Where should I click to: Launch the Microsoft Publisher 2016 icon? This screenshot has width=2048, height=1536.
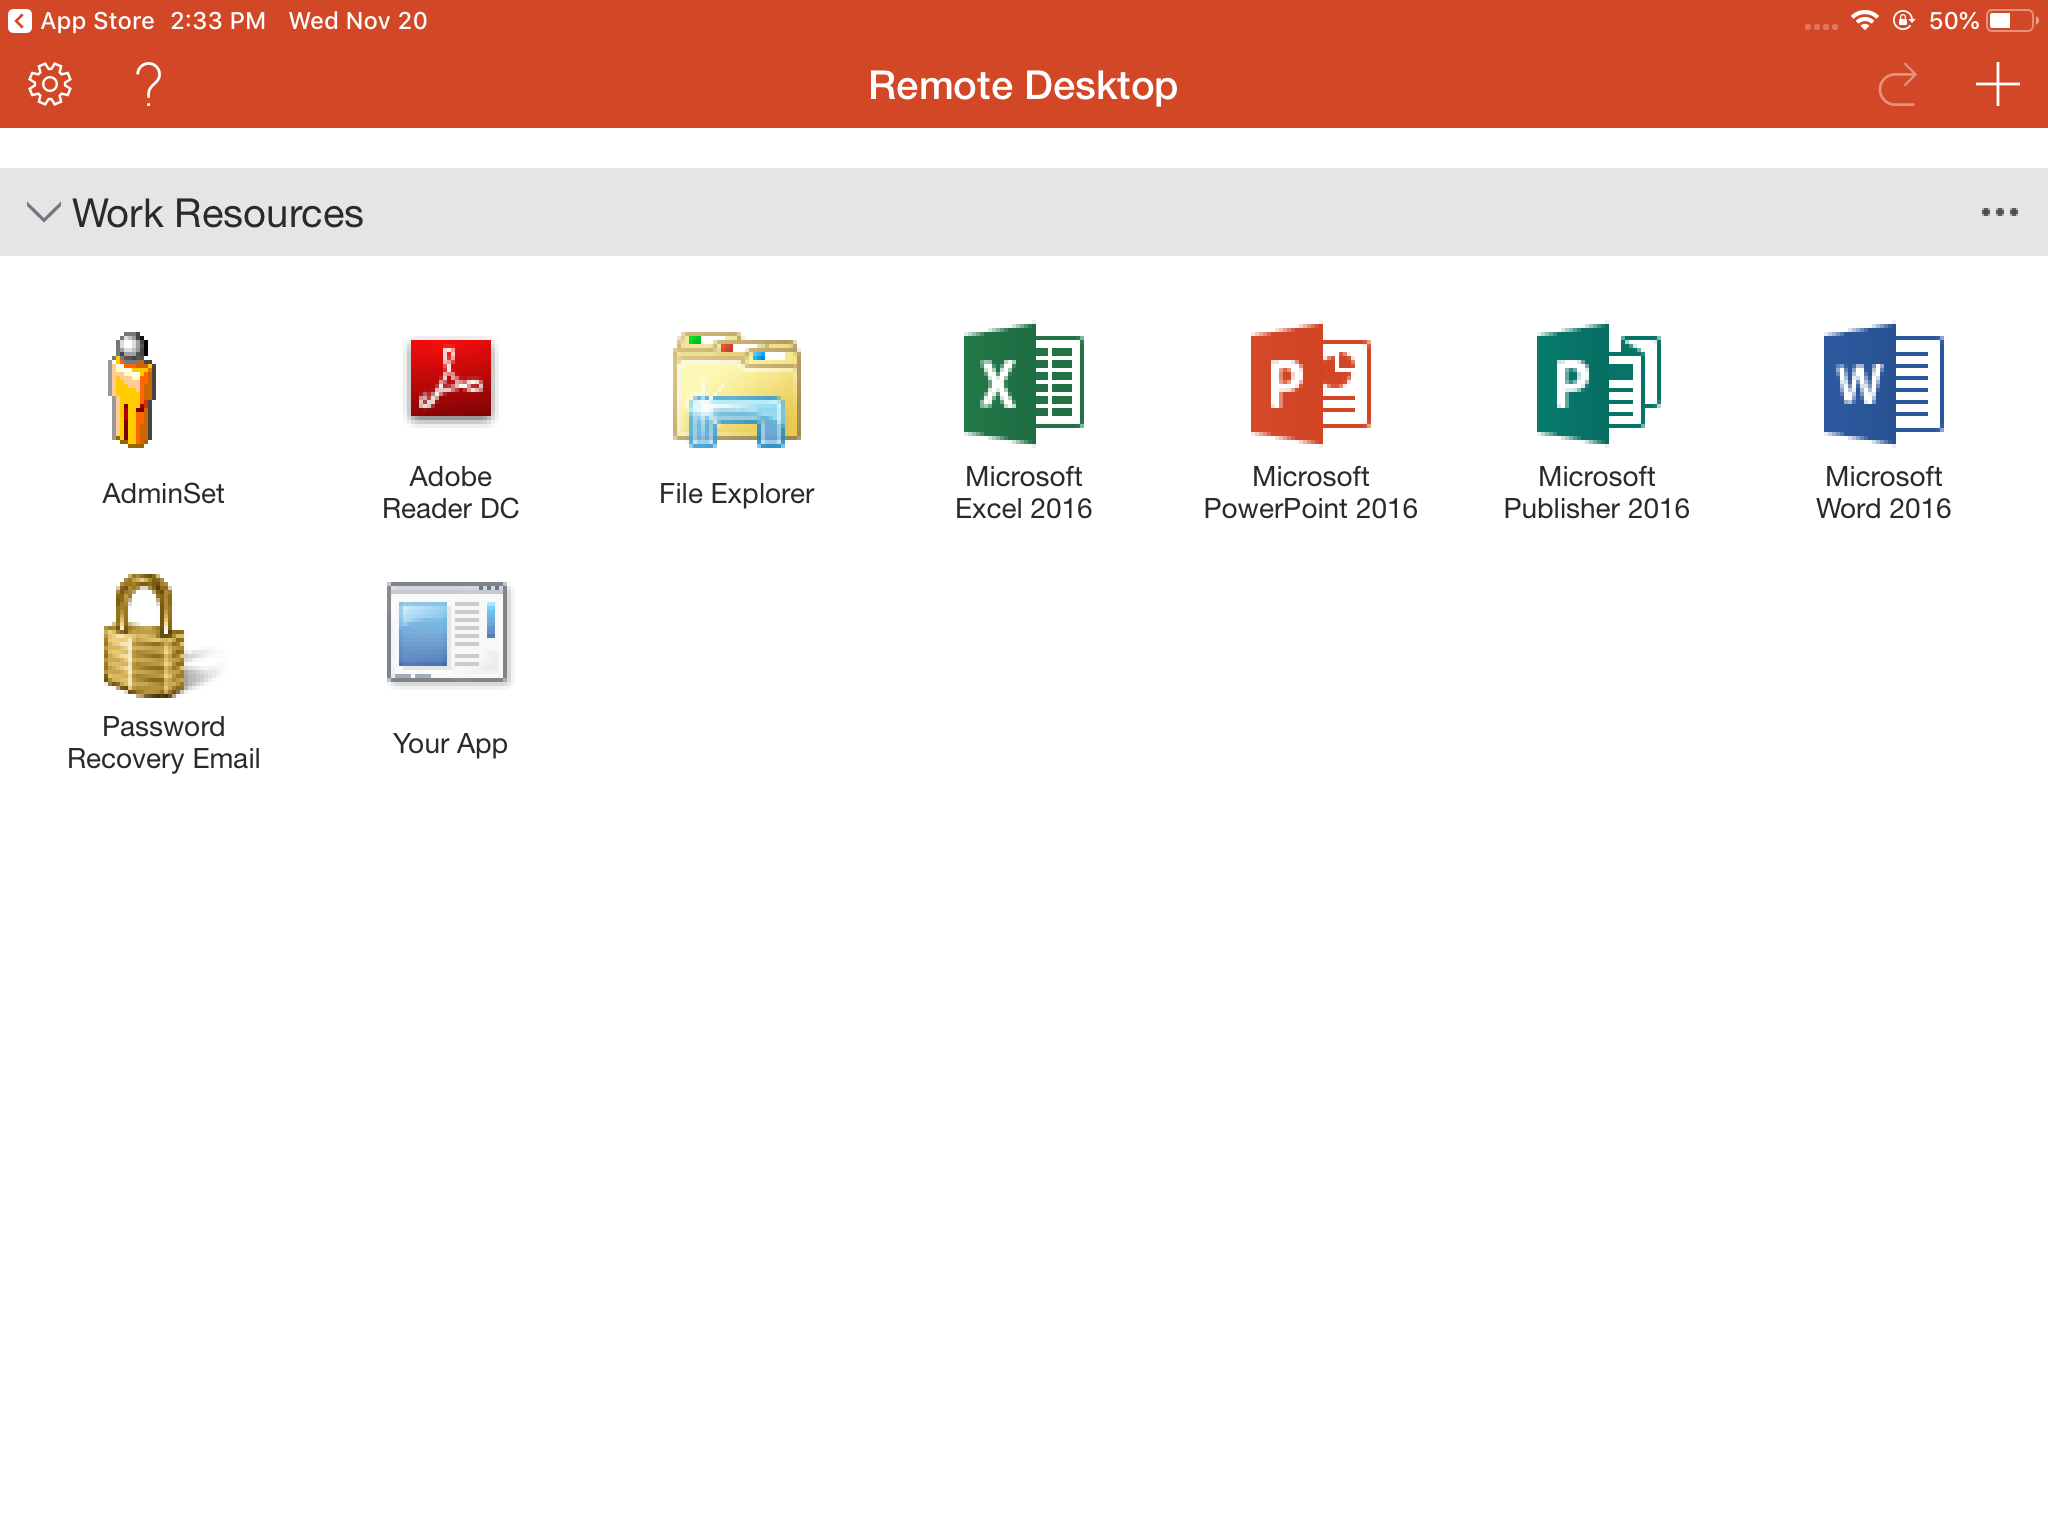click(1597, 384)
